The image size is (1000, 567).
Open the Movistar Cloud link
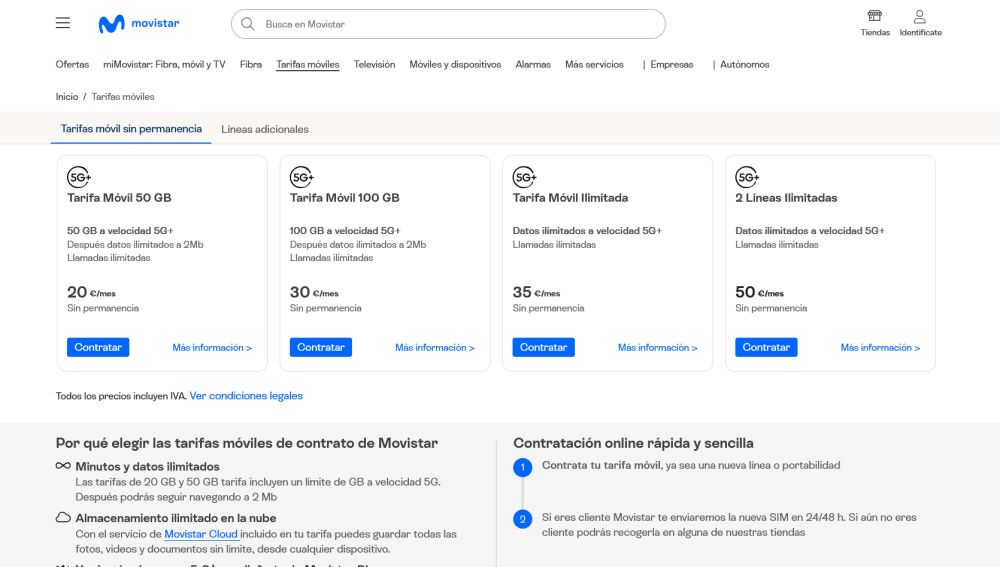click(201, 534)
